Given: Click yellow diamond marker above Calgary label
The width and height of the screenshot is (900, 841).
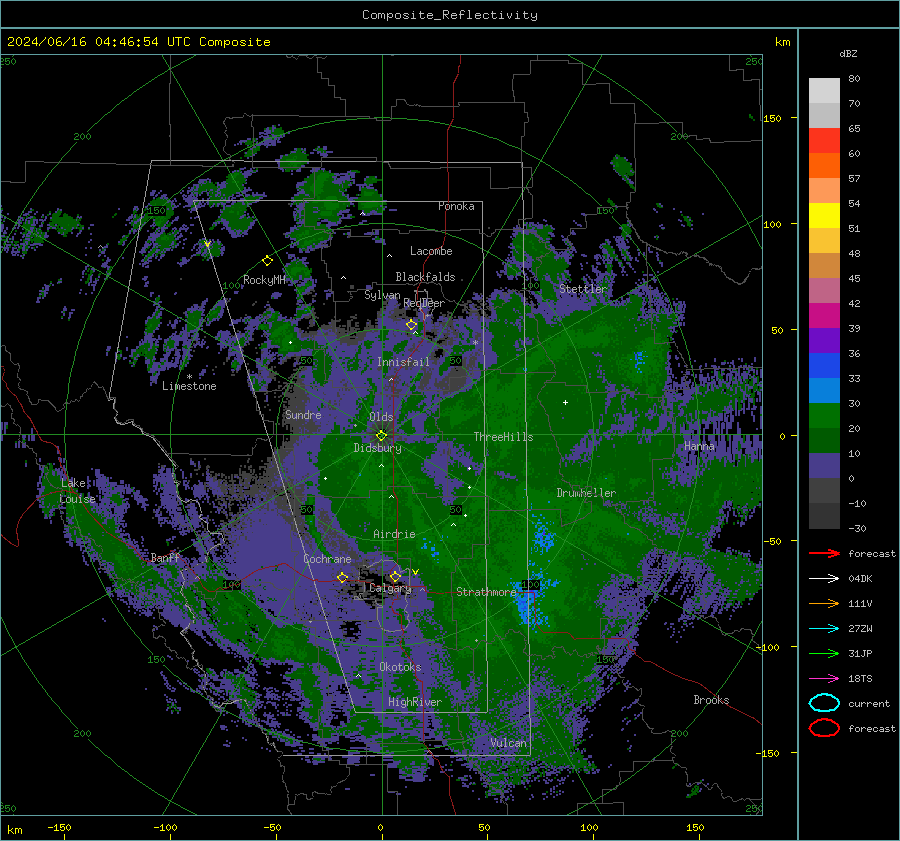Looking at the screenshot, I should 395,576.
